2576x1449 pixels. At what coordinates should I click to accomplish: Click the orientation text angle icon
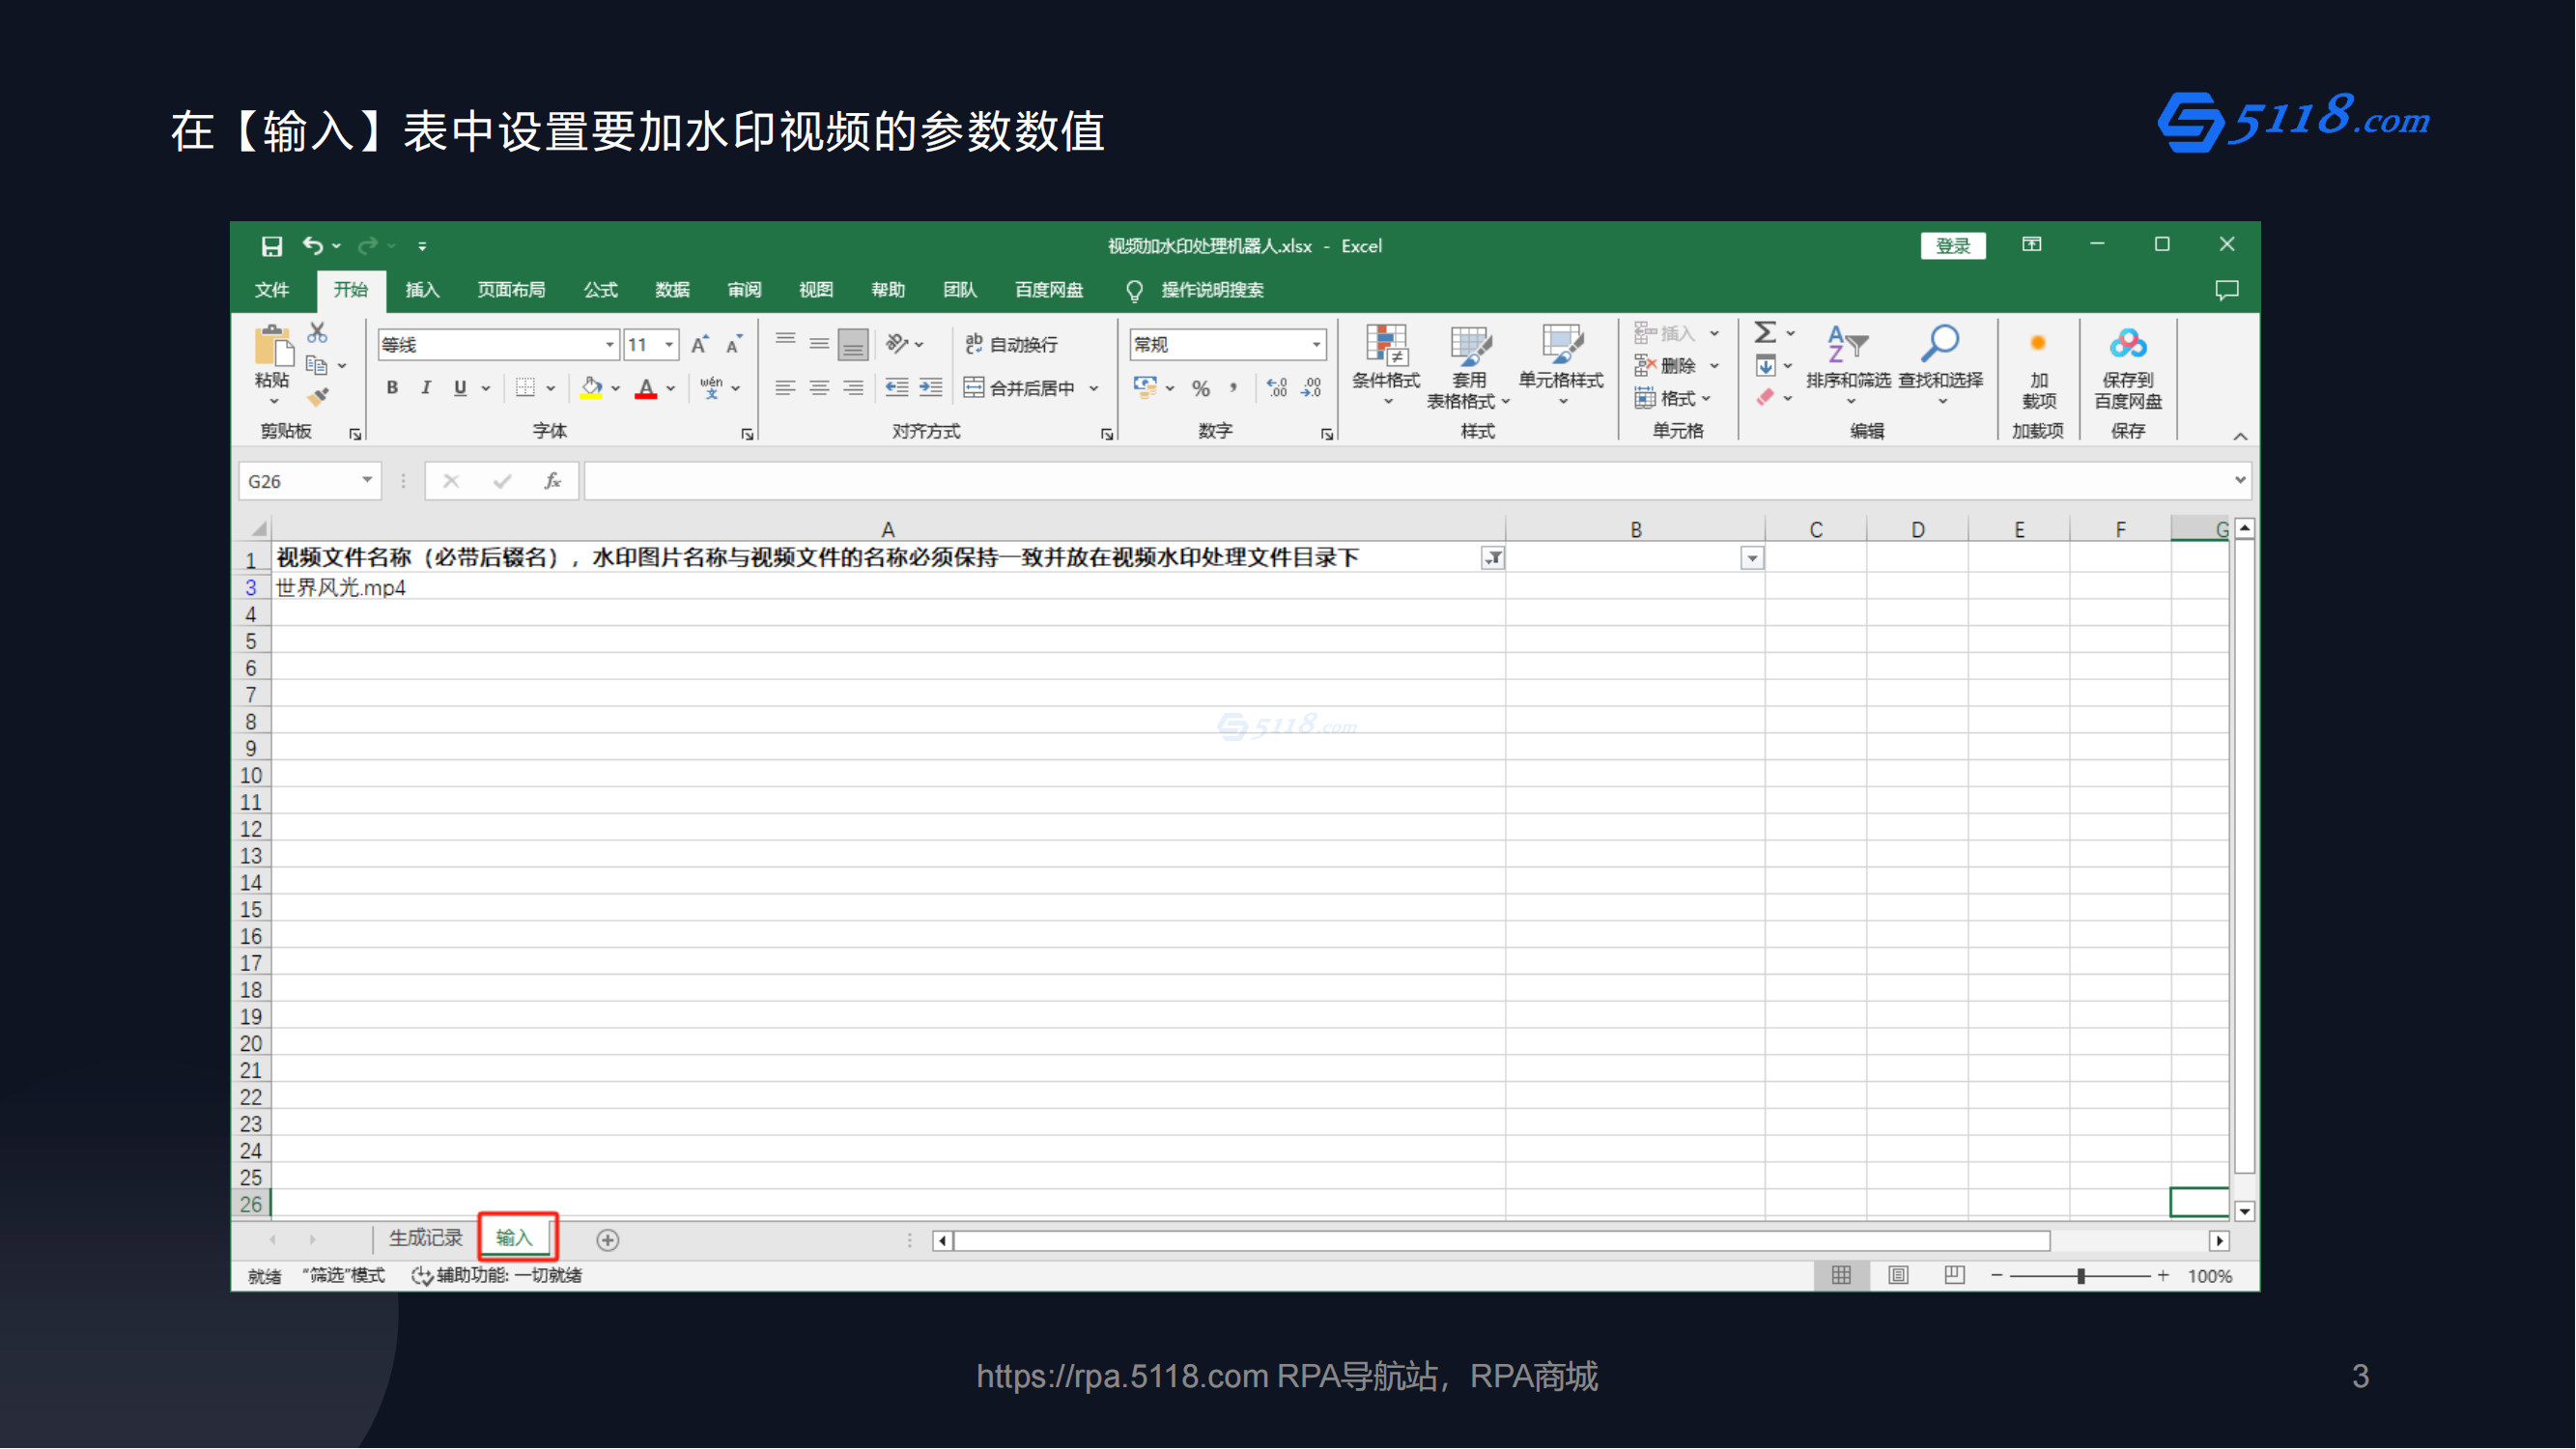(896, 345)
